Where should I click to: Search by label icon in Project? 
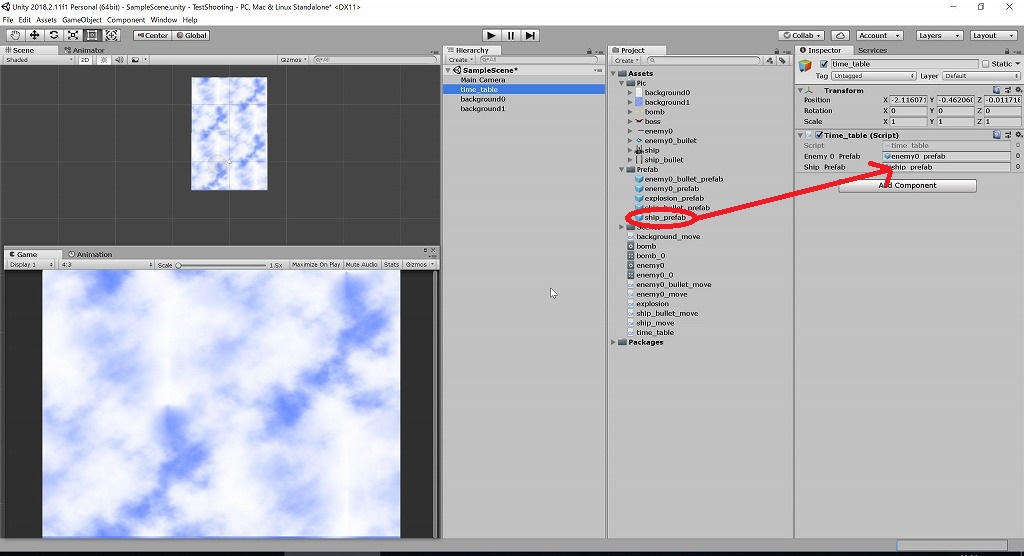782,60
